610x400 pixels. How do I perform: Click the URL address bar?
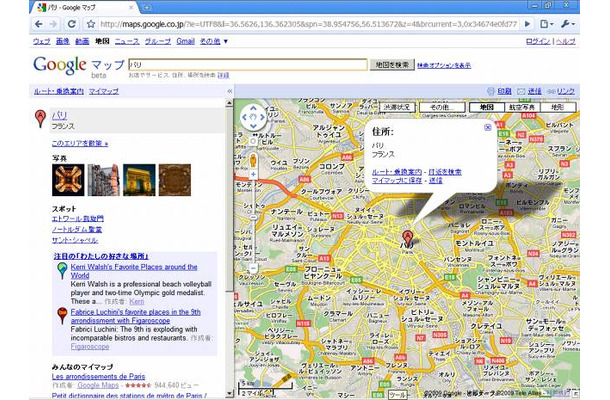[308, 24]
